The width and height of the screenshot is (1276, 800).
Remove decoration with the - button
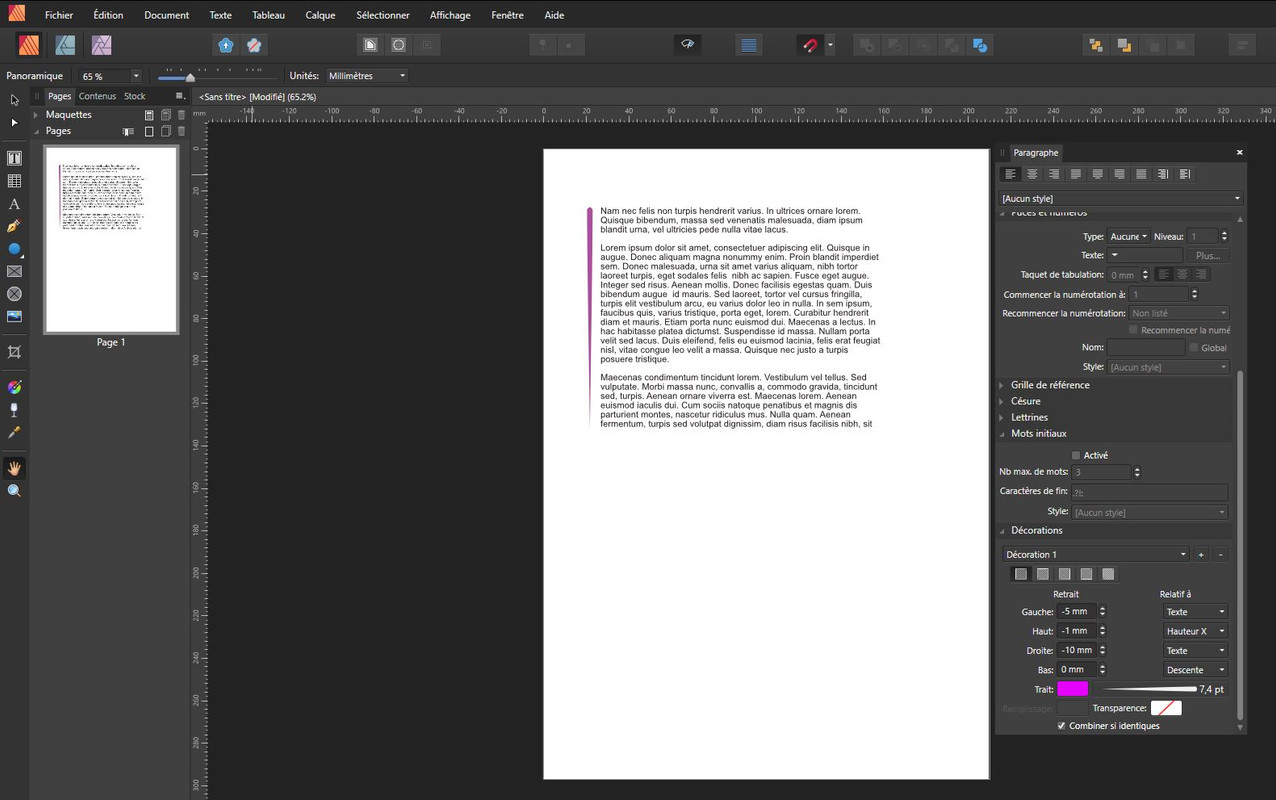[1220, 554]
